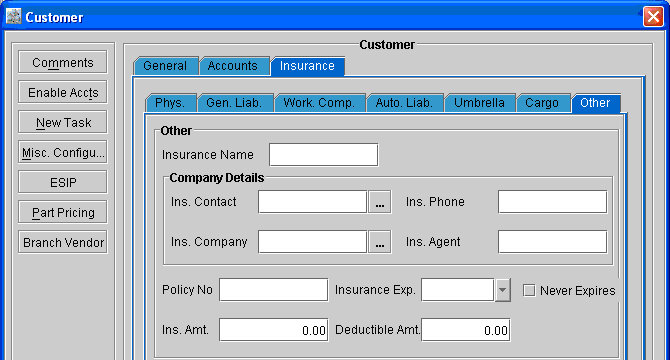Open the Umbrella tab
Image resolution: width=670 pixels, height=360 pixels.
(x=479, y=103)
